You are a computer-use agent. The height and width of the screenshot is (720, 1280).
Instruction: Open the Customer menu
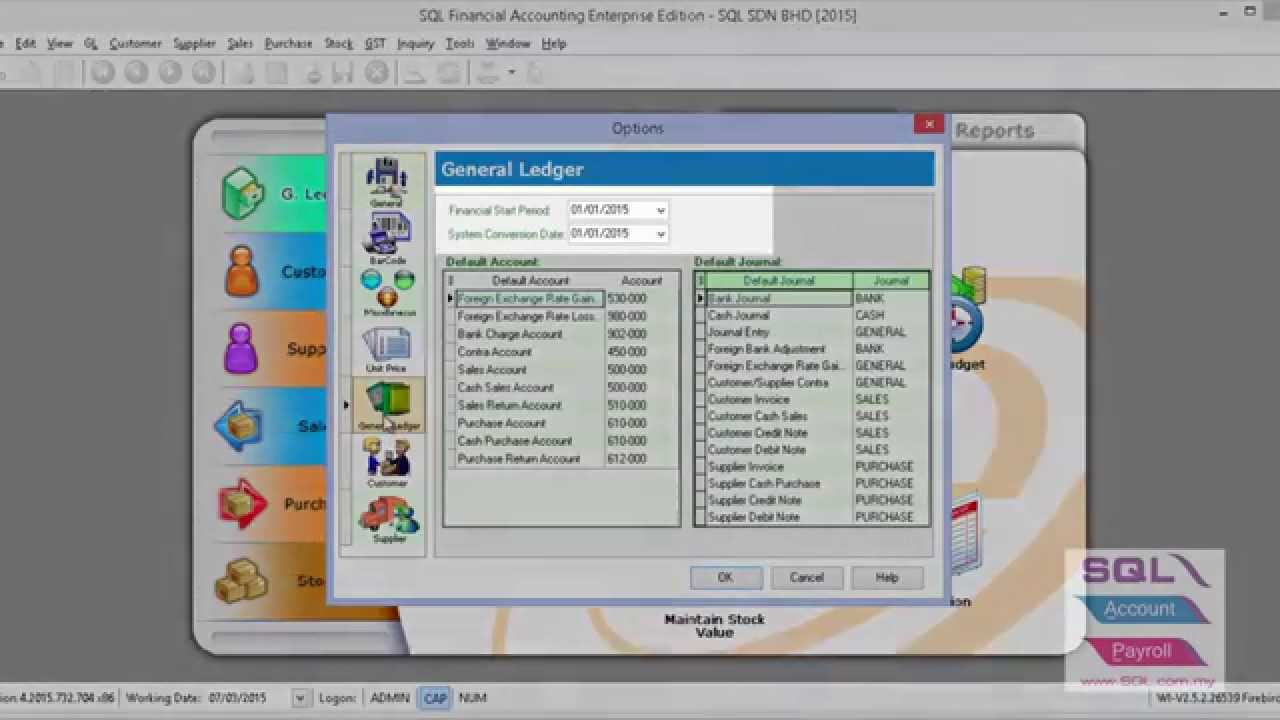point(135,44)
